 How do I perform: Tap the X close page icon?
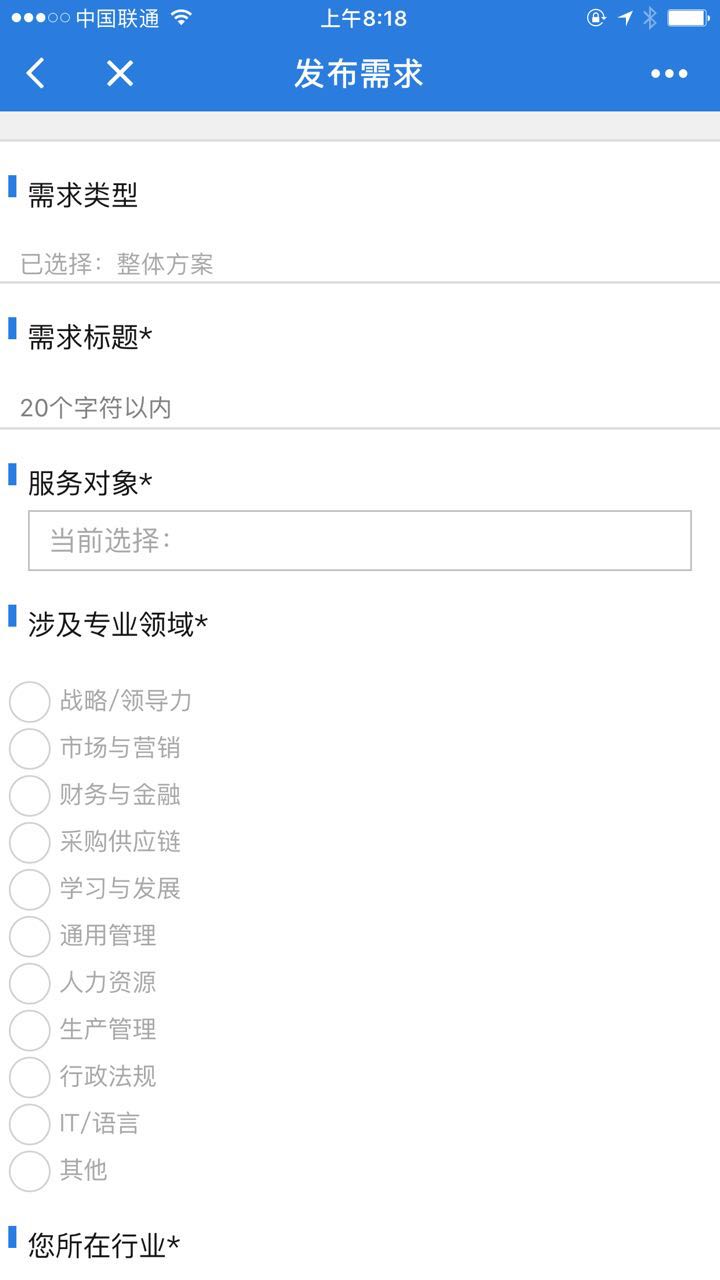[x=120, y=73]
